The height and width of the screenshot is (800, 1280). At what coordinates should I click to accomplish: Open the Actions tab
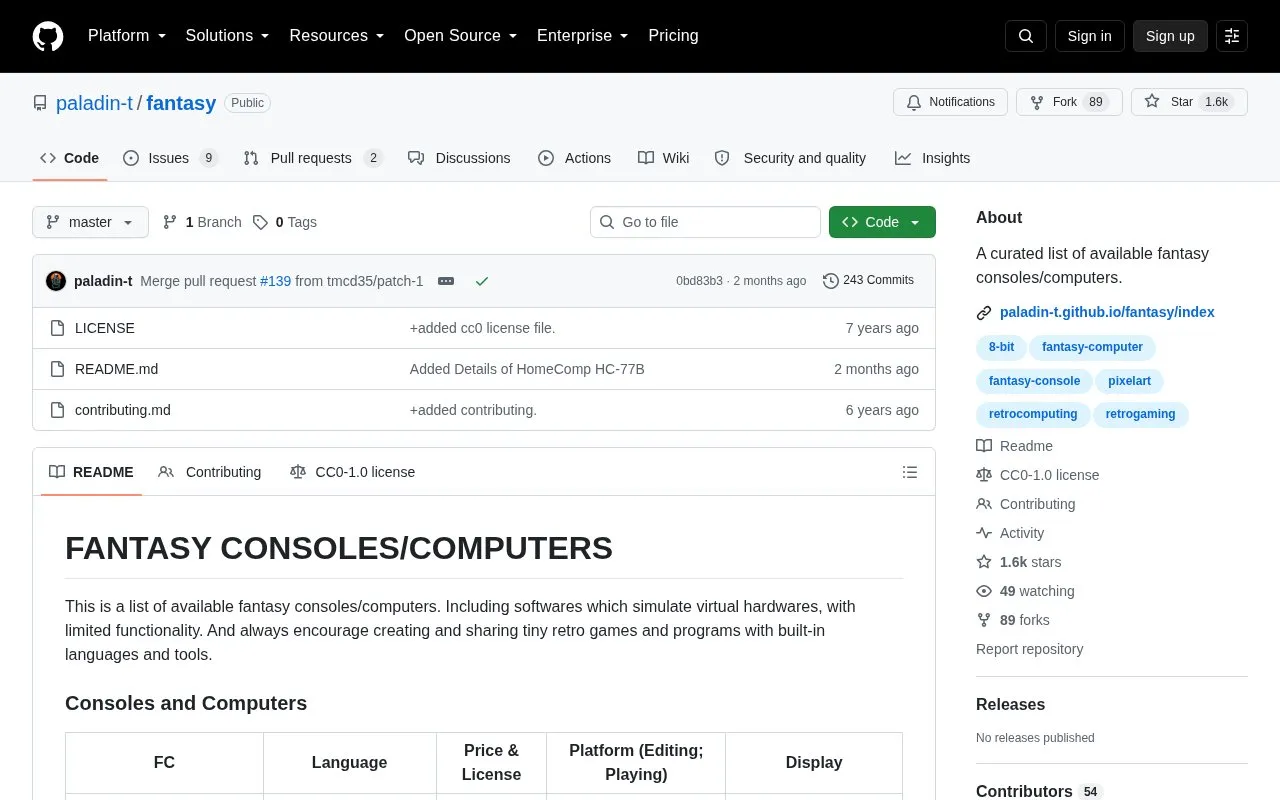tap(574, 158)
